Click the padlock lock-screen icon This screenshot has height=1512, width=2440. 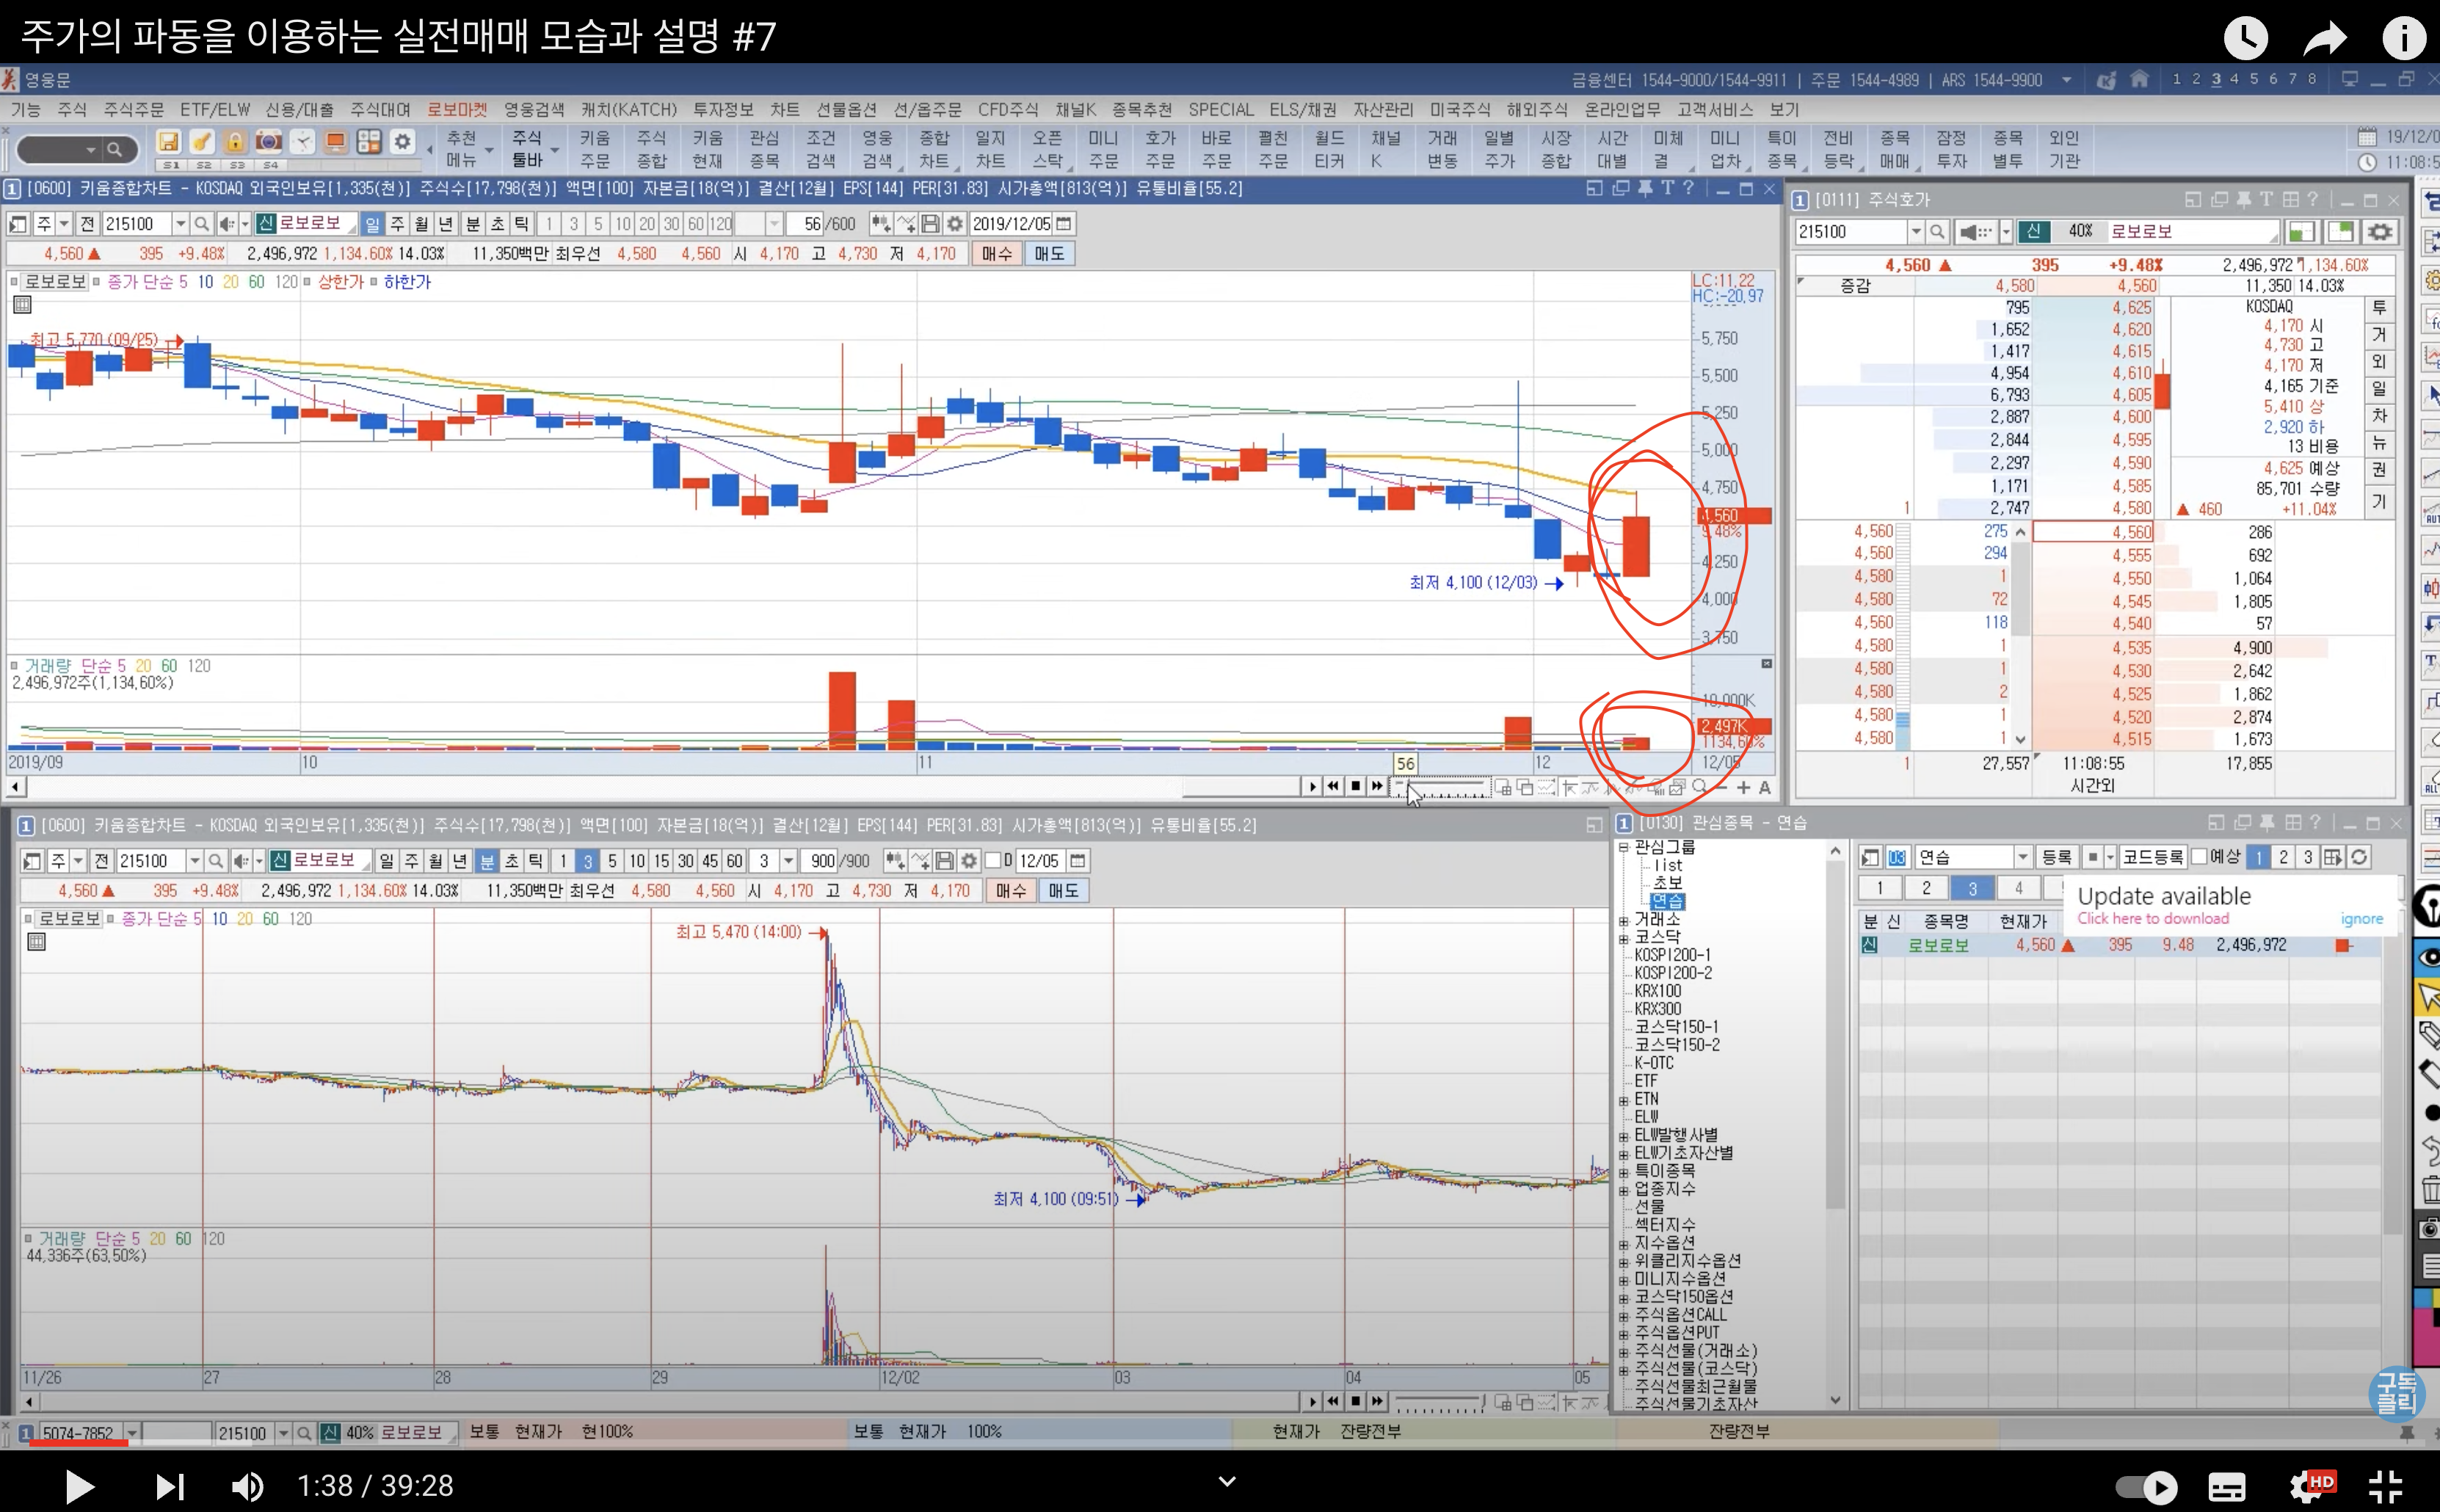(234, 141)
